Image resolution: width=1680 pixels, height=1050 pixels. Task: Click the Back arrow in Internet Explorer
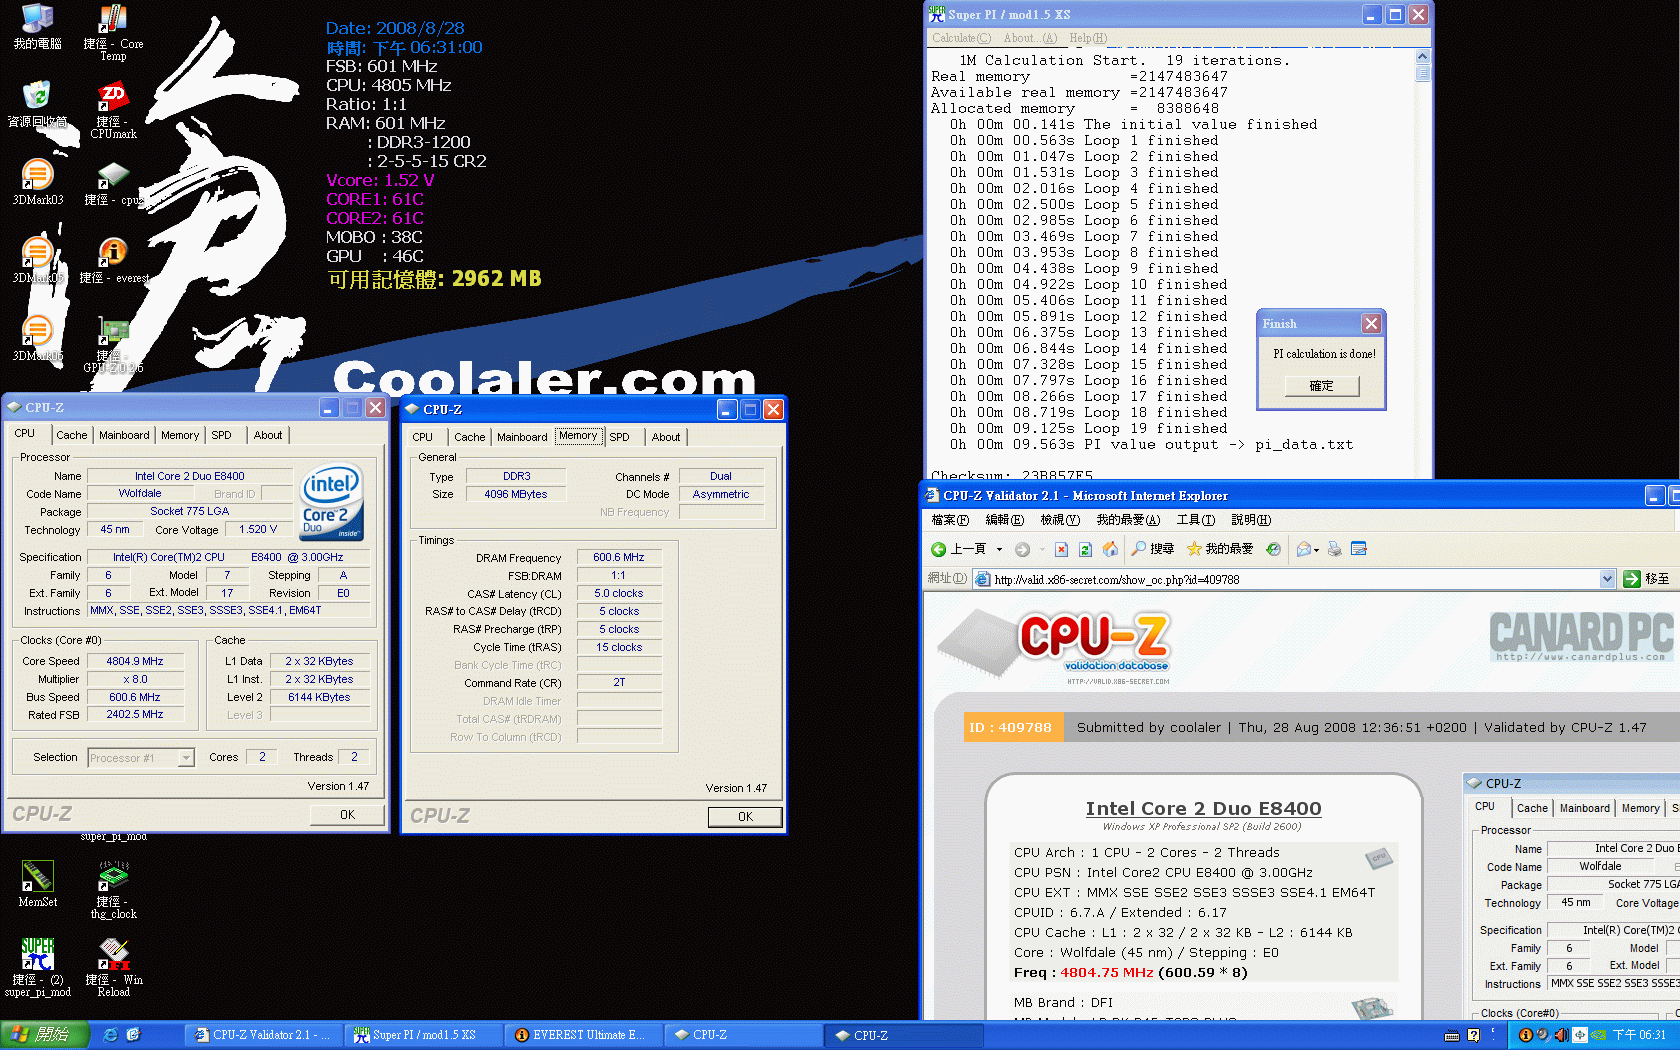tap(958, 549)
